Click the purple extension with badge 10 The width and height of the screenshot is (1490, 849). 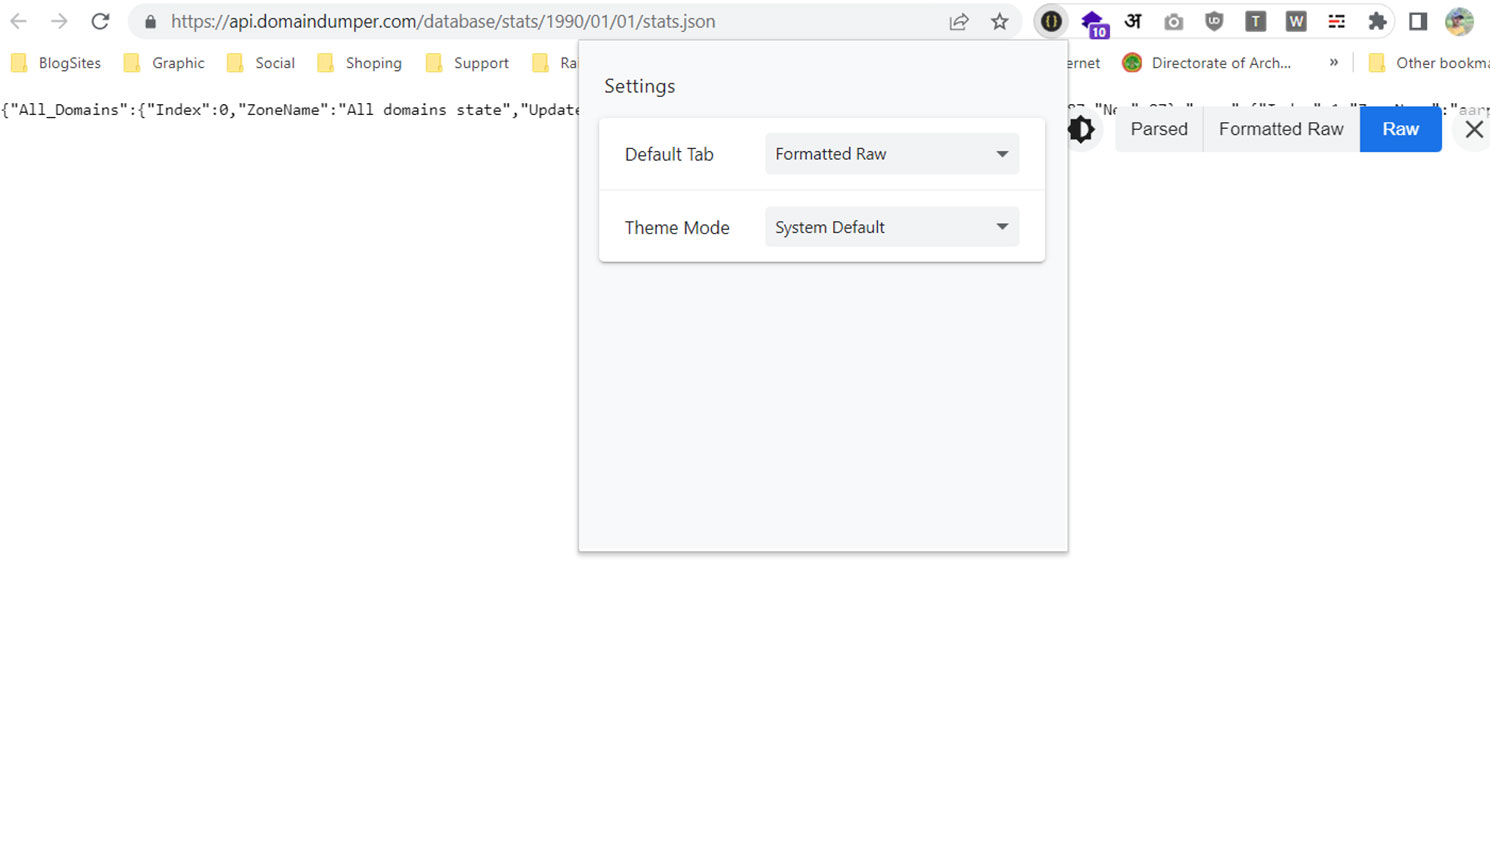pyautogui.click(x=1094, y=22)
